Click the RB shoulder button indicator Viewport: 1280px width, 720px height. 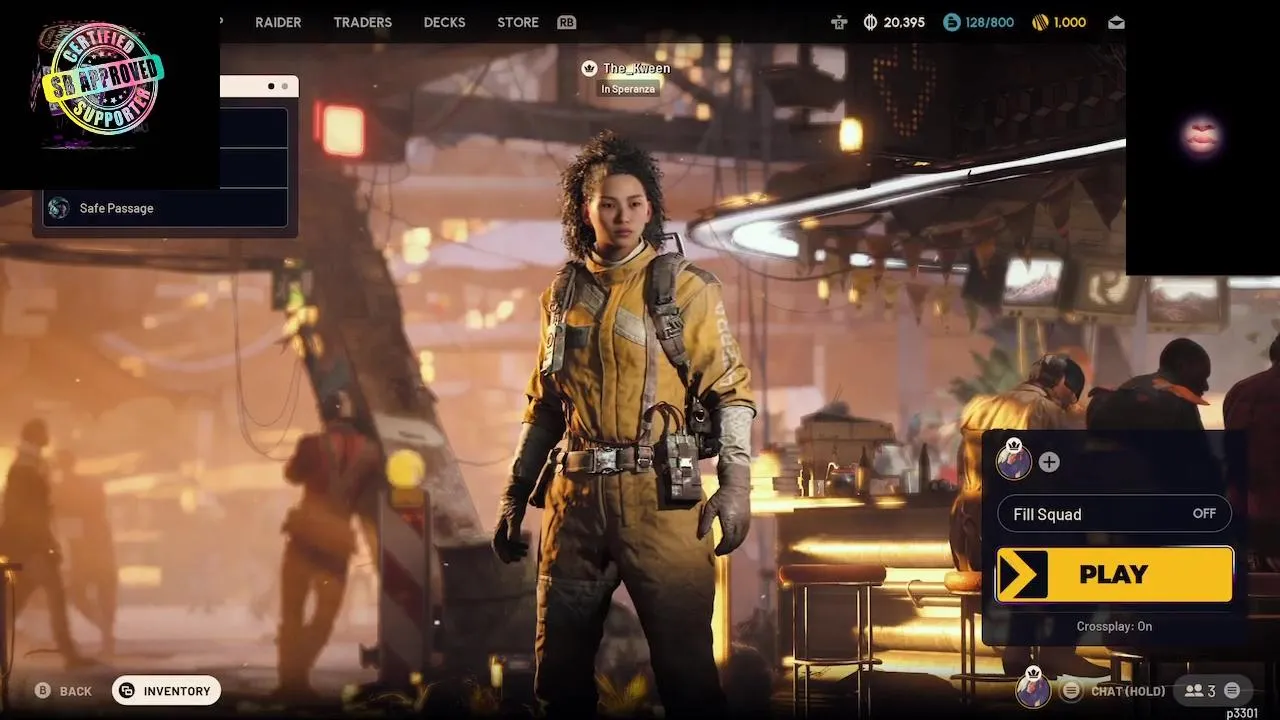pyautogui.click(x=567, y=22)
